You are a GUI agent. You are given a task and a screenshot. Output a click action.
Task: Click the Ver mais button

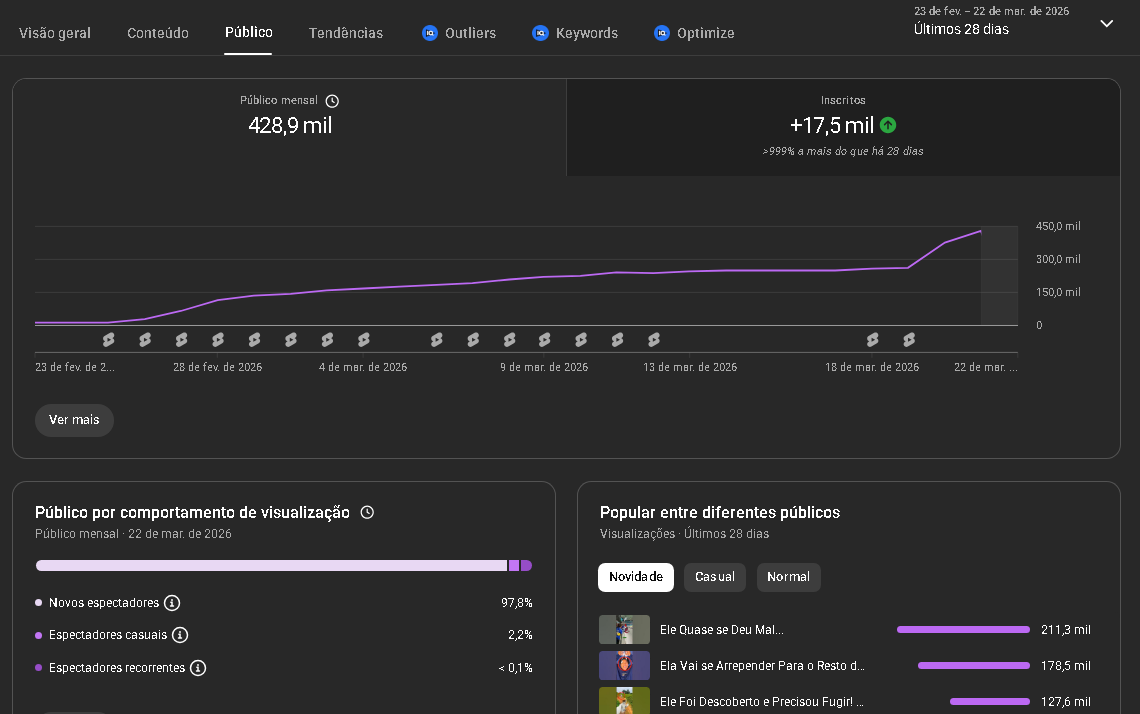[74, 420]
